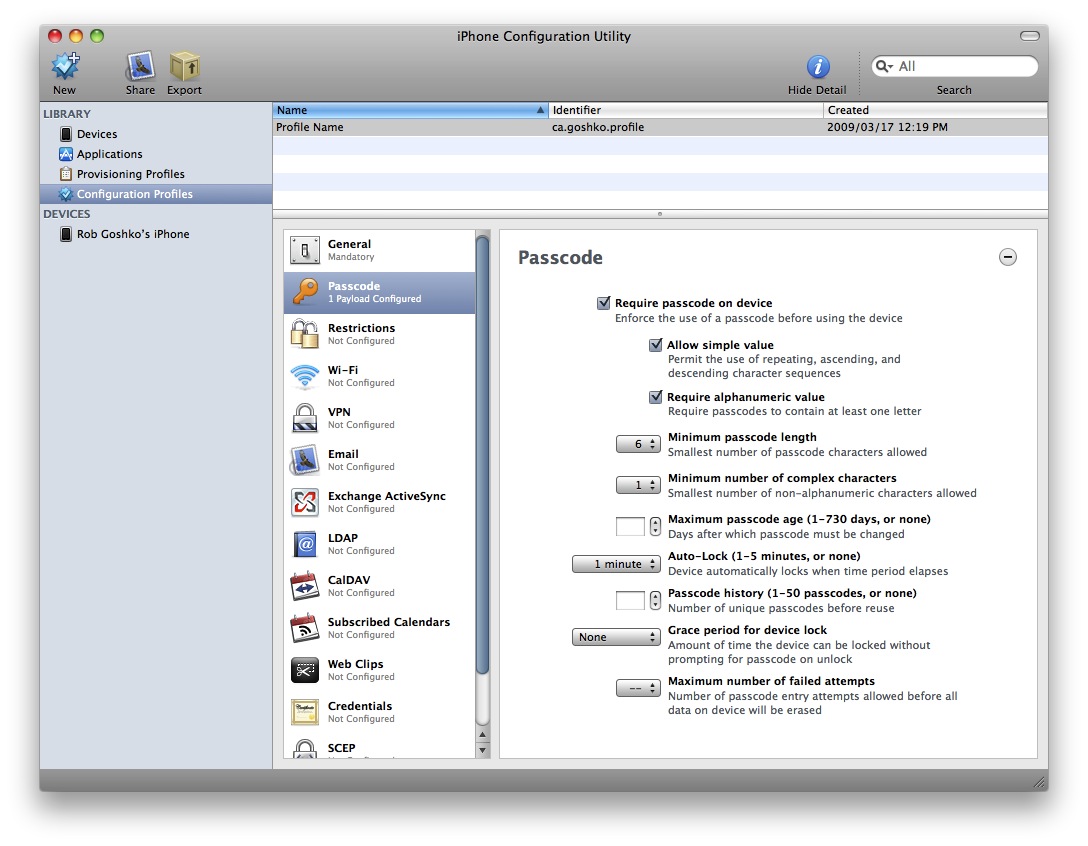Open the search magnifier options
The height and width of the screenshot is (846, 1088).
click(884, 66)
